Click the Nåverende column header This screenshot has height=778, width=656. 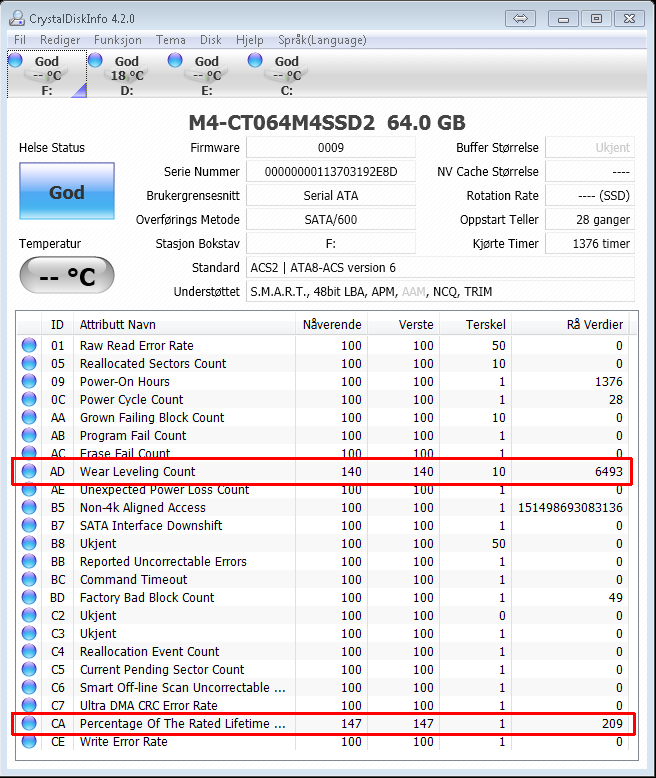331,324
